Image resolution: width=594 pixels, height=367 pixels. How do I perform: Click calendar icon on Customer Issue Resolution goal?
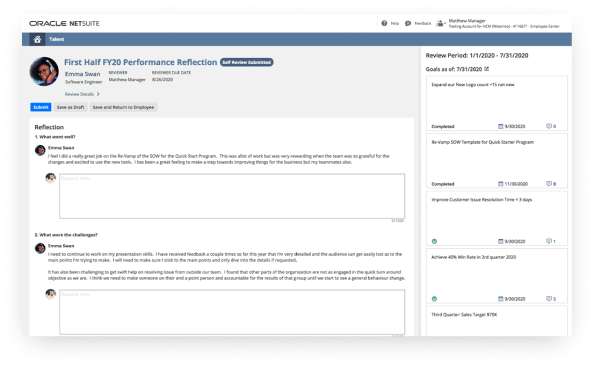(x=500, y=241)
